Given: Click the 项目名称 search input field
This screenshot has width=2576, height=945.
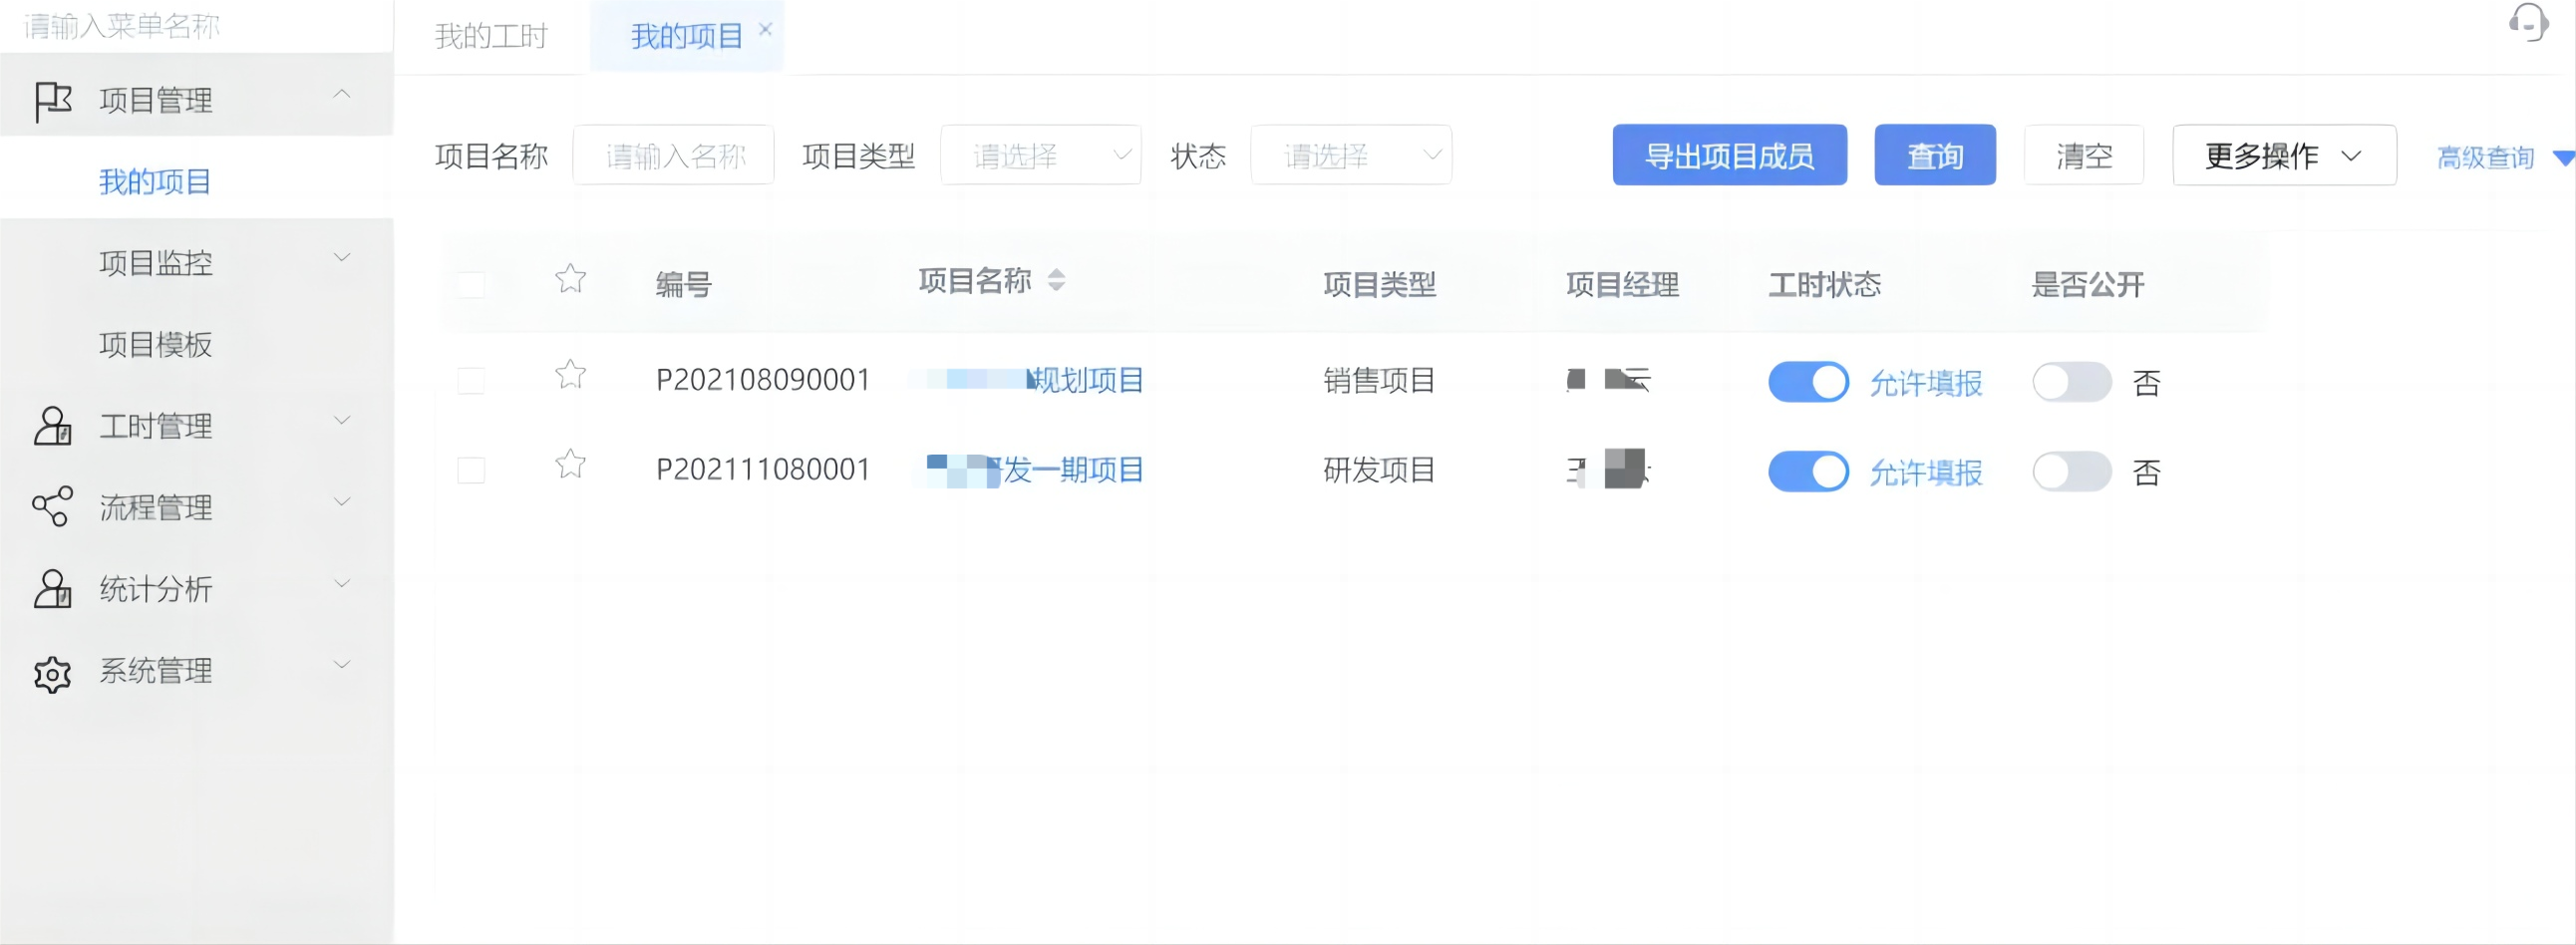Looking at the screenshot, I should (673, 156).
